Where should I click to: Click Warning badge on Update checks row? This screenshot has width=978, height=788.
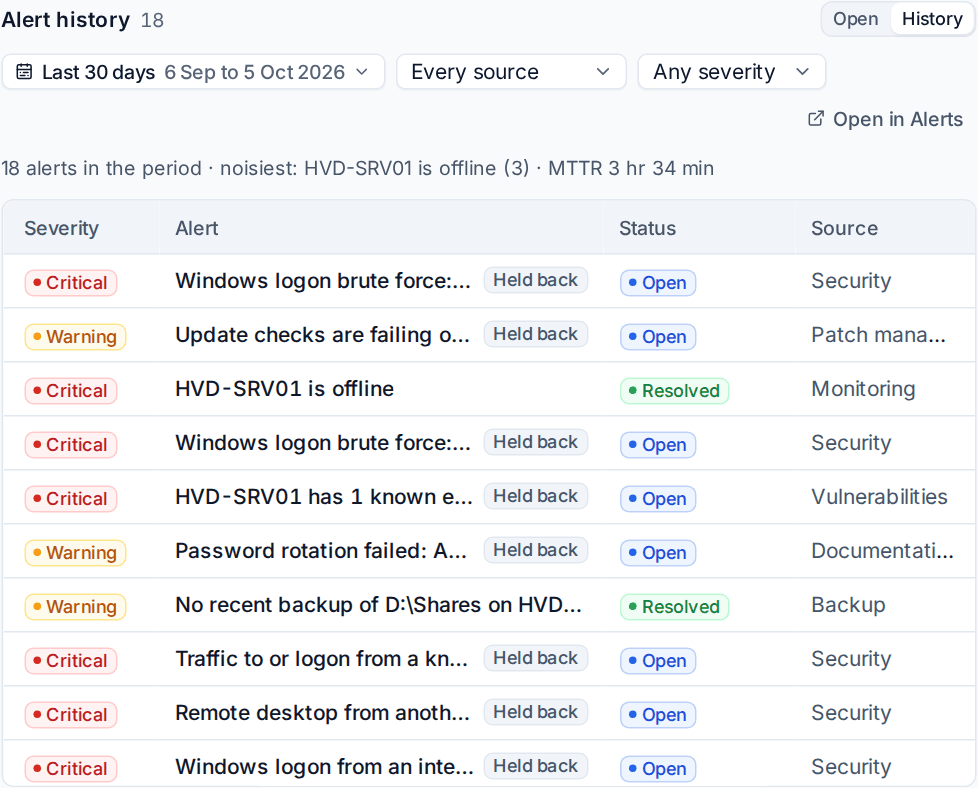point(75,337)
